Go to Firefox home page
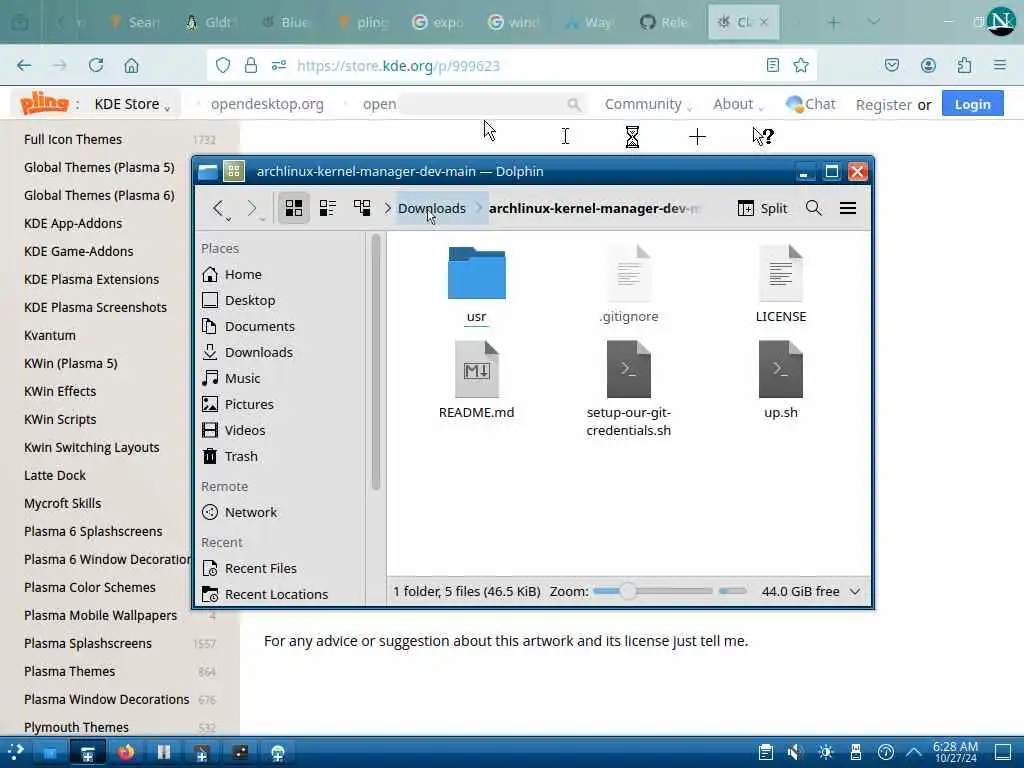Screen dimensions: 1024x768 click(131, 65)
